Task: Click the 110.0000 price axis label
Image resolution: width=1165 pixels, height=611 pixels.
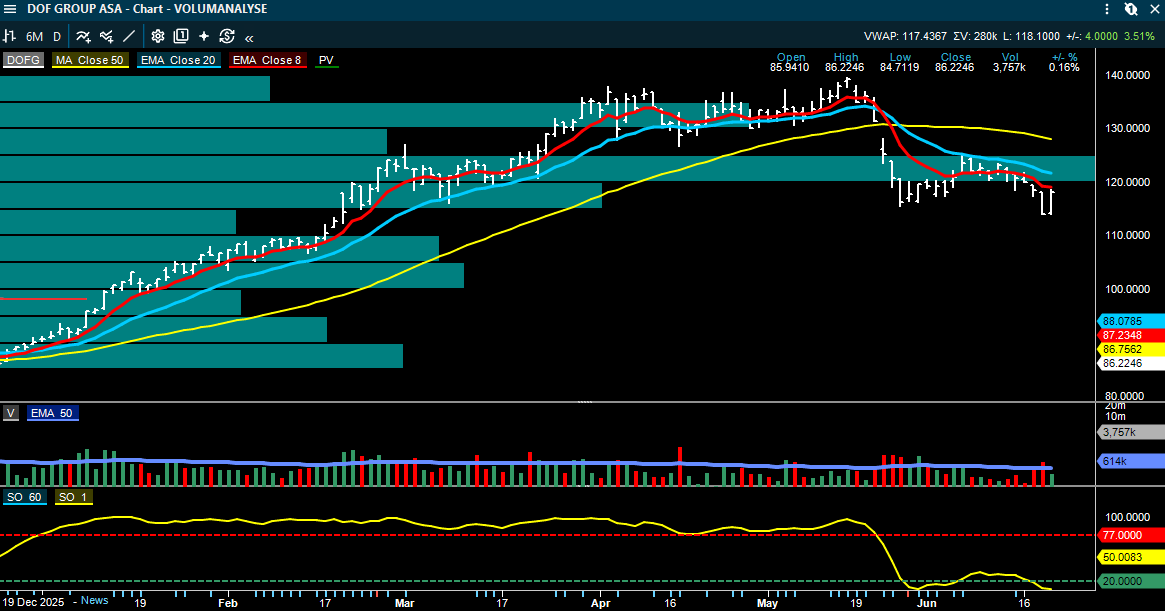Action: click(1127, 235)
